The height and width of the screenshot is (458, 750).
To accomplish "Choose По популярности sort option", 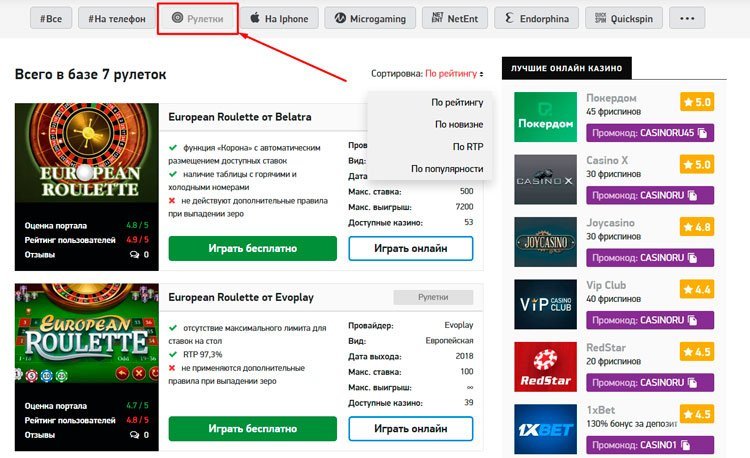I will 447,169.
